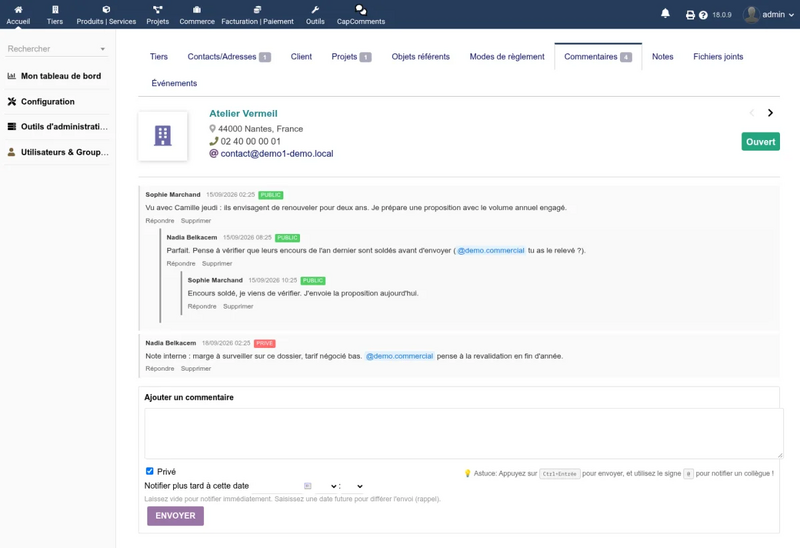Click into the Ajouter un commentaire textarea

[x=464, y=433]
